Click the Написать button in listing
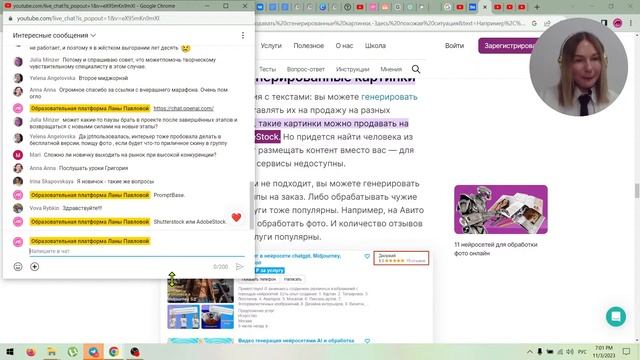 coord(293,279)
